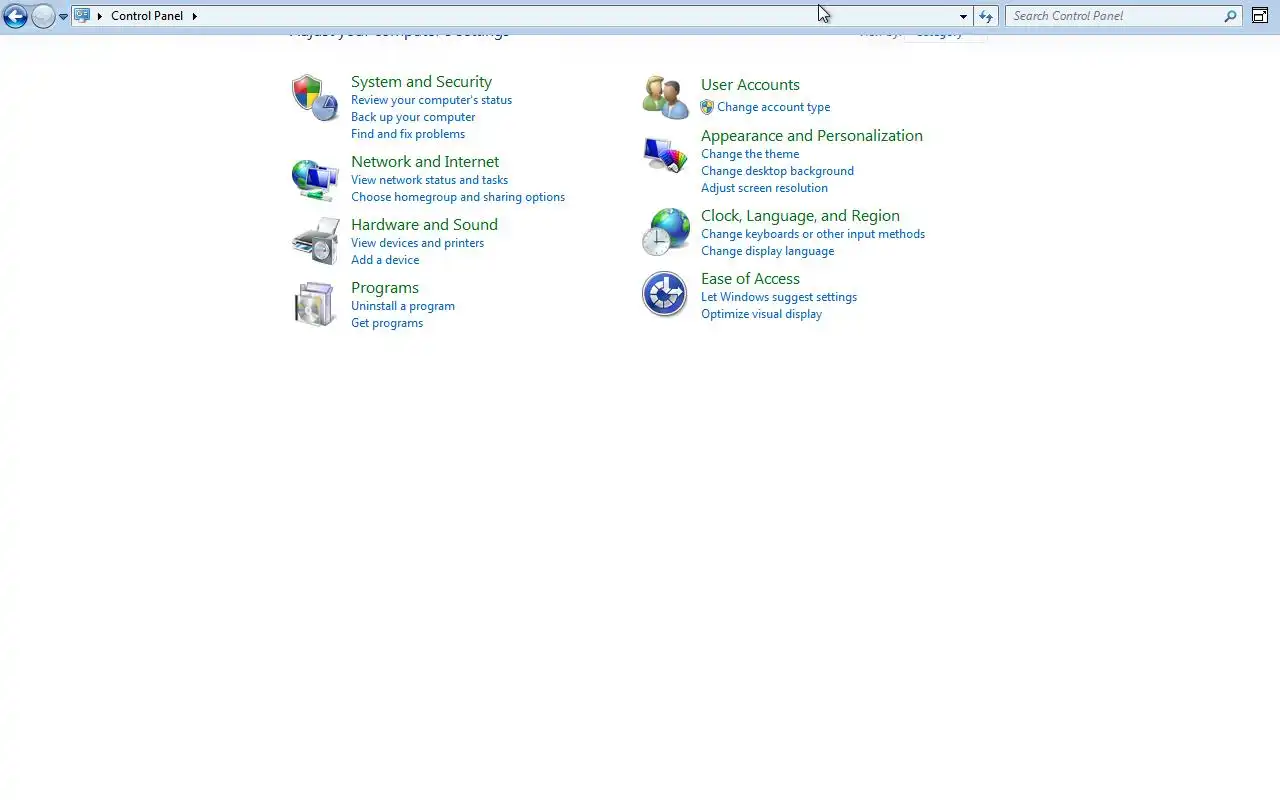Click the restore window button at top right
Image resolution: width=1280 pixels, height=800 pixels.
point(1260,15)
